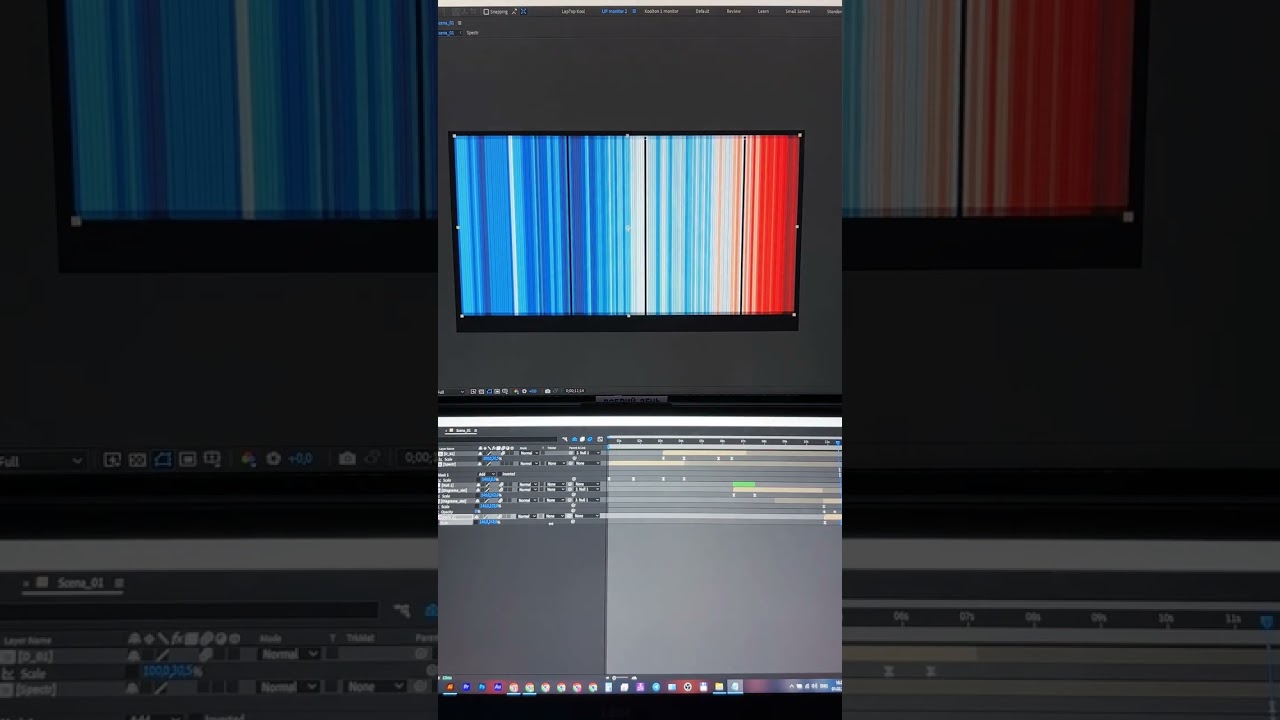This screenshot has width=1280, height=720.
Task: Open the Review workspace
Action: pos(733,11)
